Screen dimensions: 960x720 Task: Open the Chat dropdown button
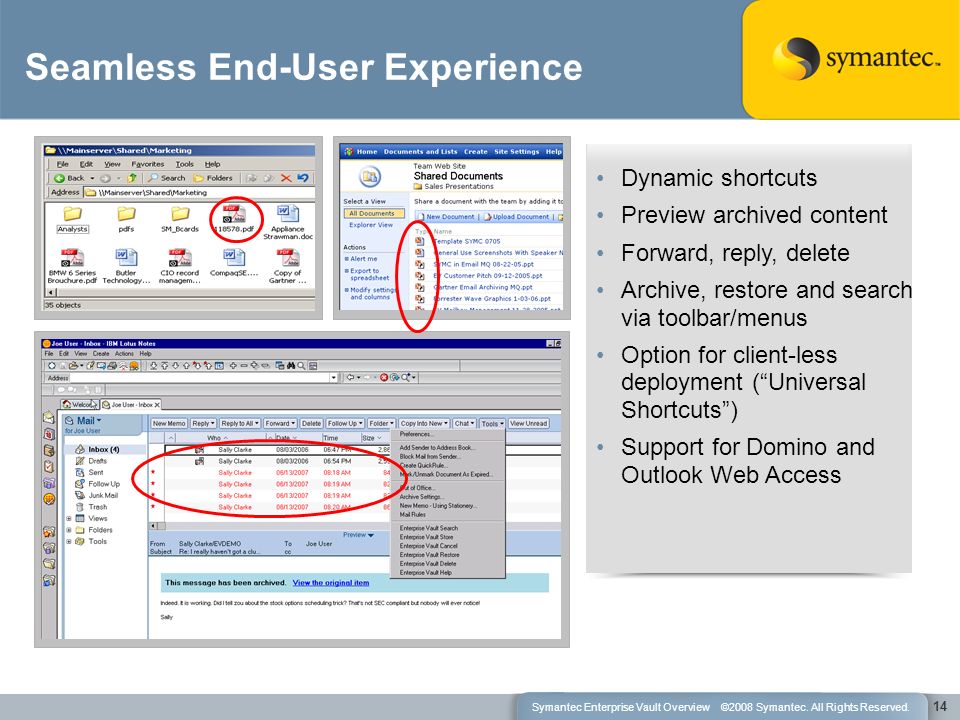pyautogui.click(x=465, y=424)
